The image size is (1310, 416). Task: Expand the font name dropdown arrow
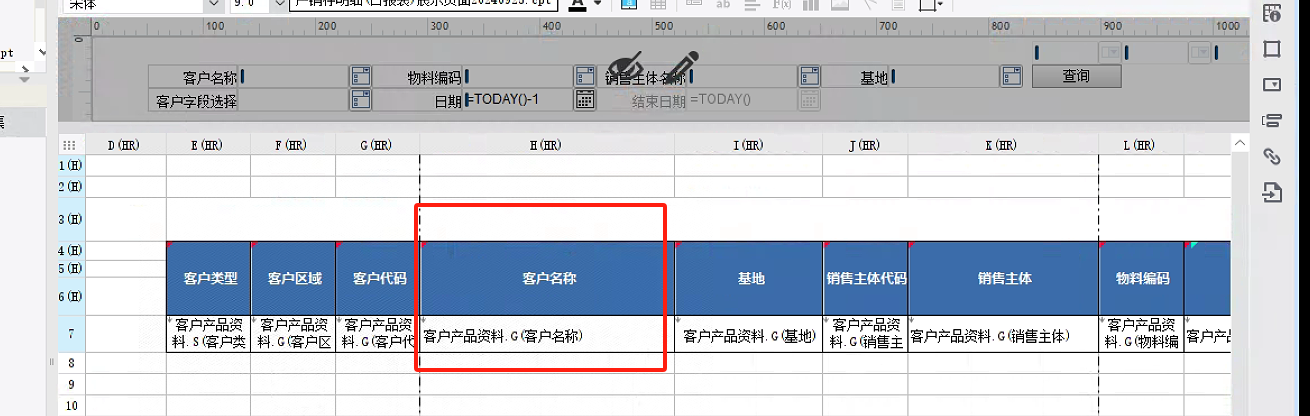click(214, 4)
